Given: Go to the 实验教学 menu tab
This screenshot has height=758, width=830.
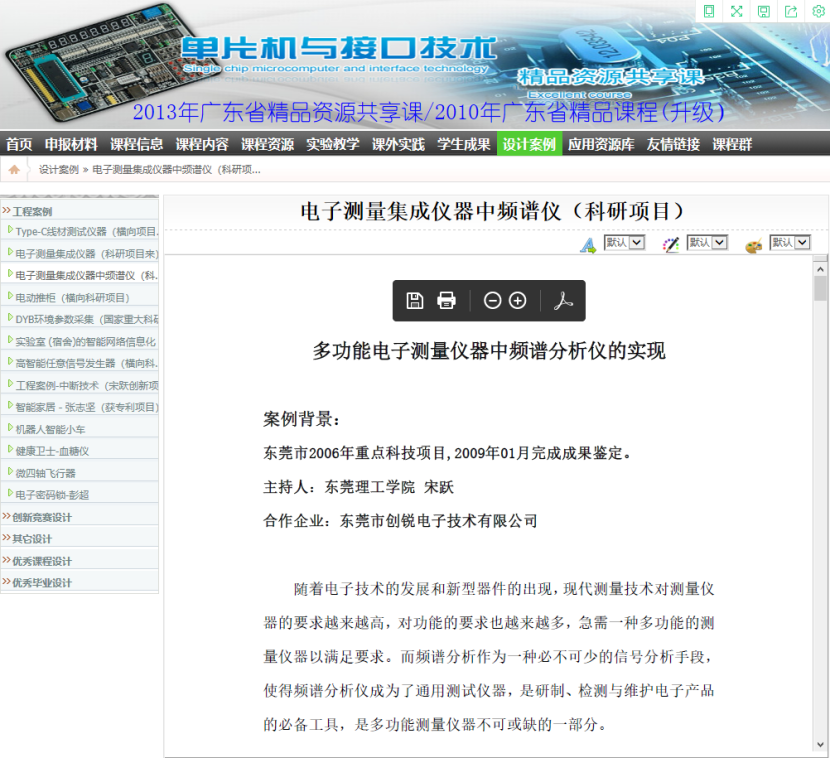Looking at the screenshot, I should [x=332, y=144].
